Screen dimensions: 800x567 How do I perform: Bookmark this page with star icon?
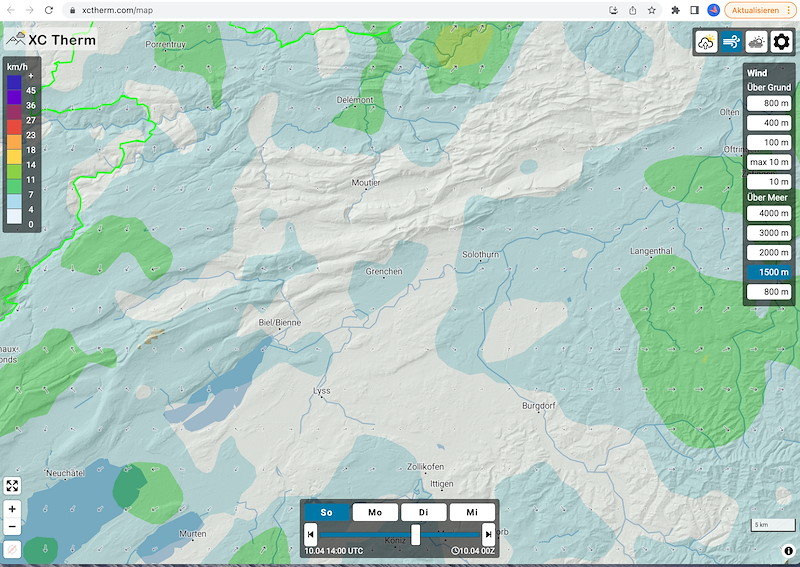(652, 10)
